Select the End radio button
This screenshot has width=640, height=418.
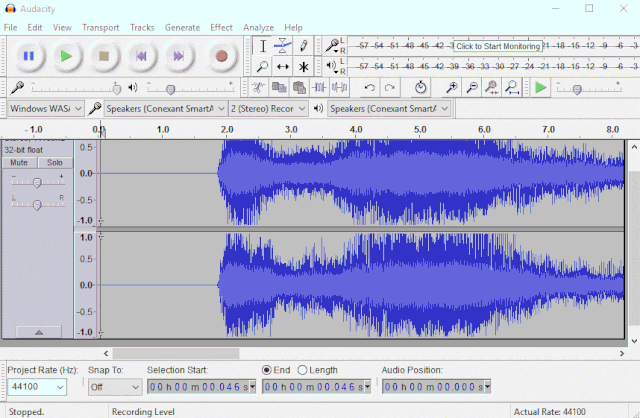(267, 370)
